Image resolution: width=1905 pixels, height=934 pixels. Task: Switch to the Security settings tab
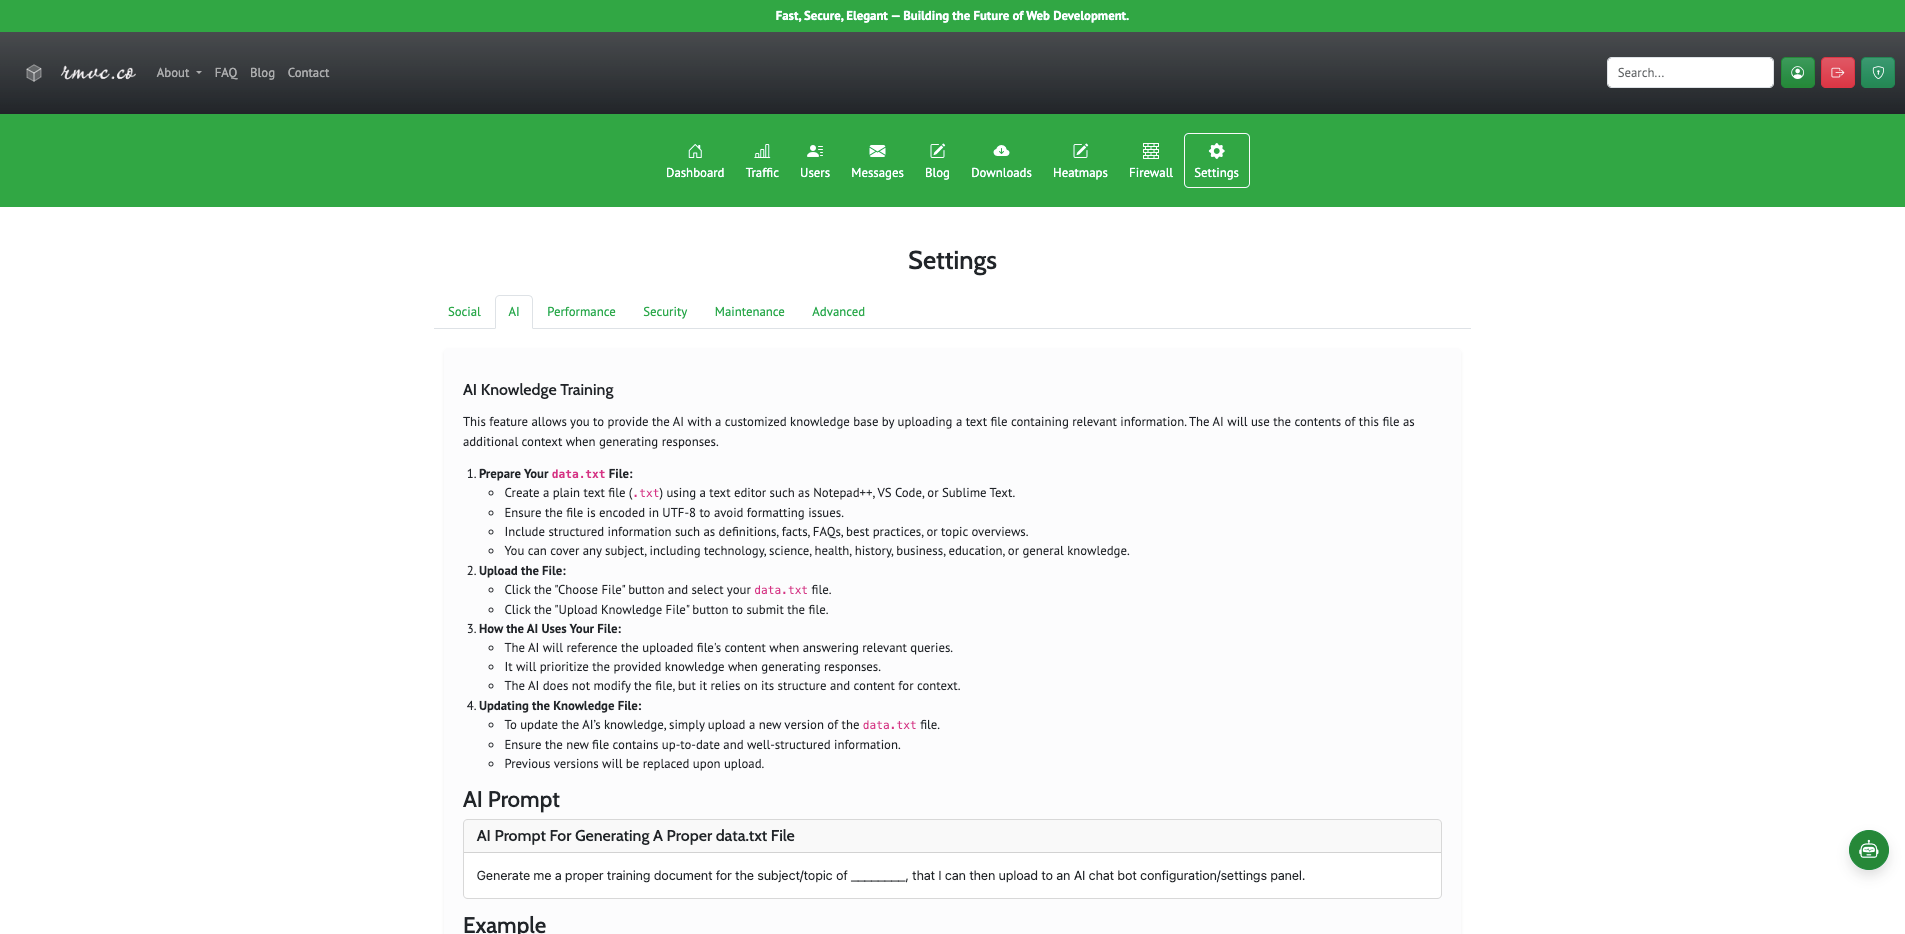tap(665, 312)
